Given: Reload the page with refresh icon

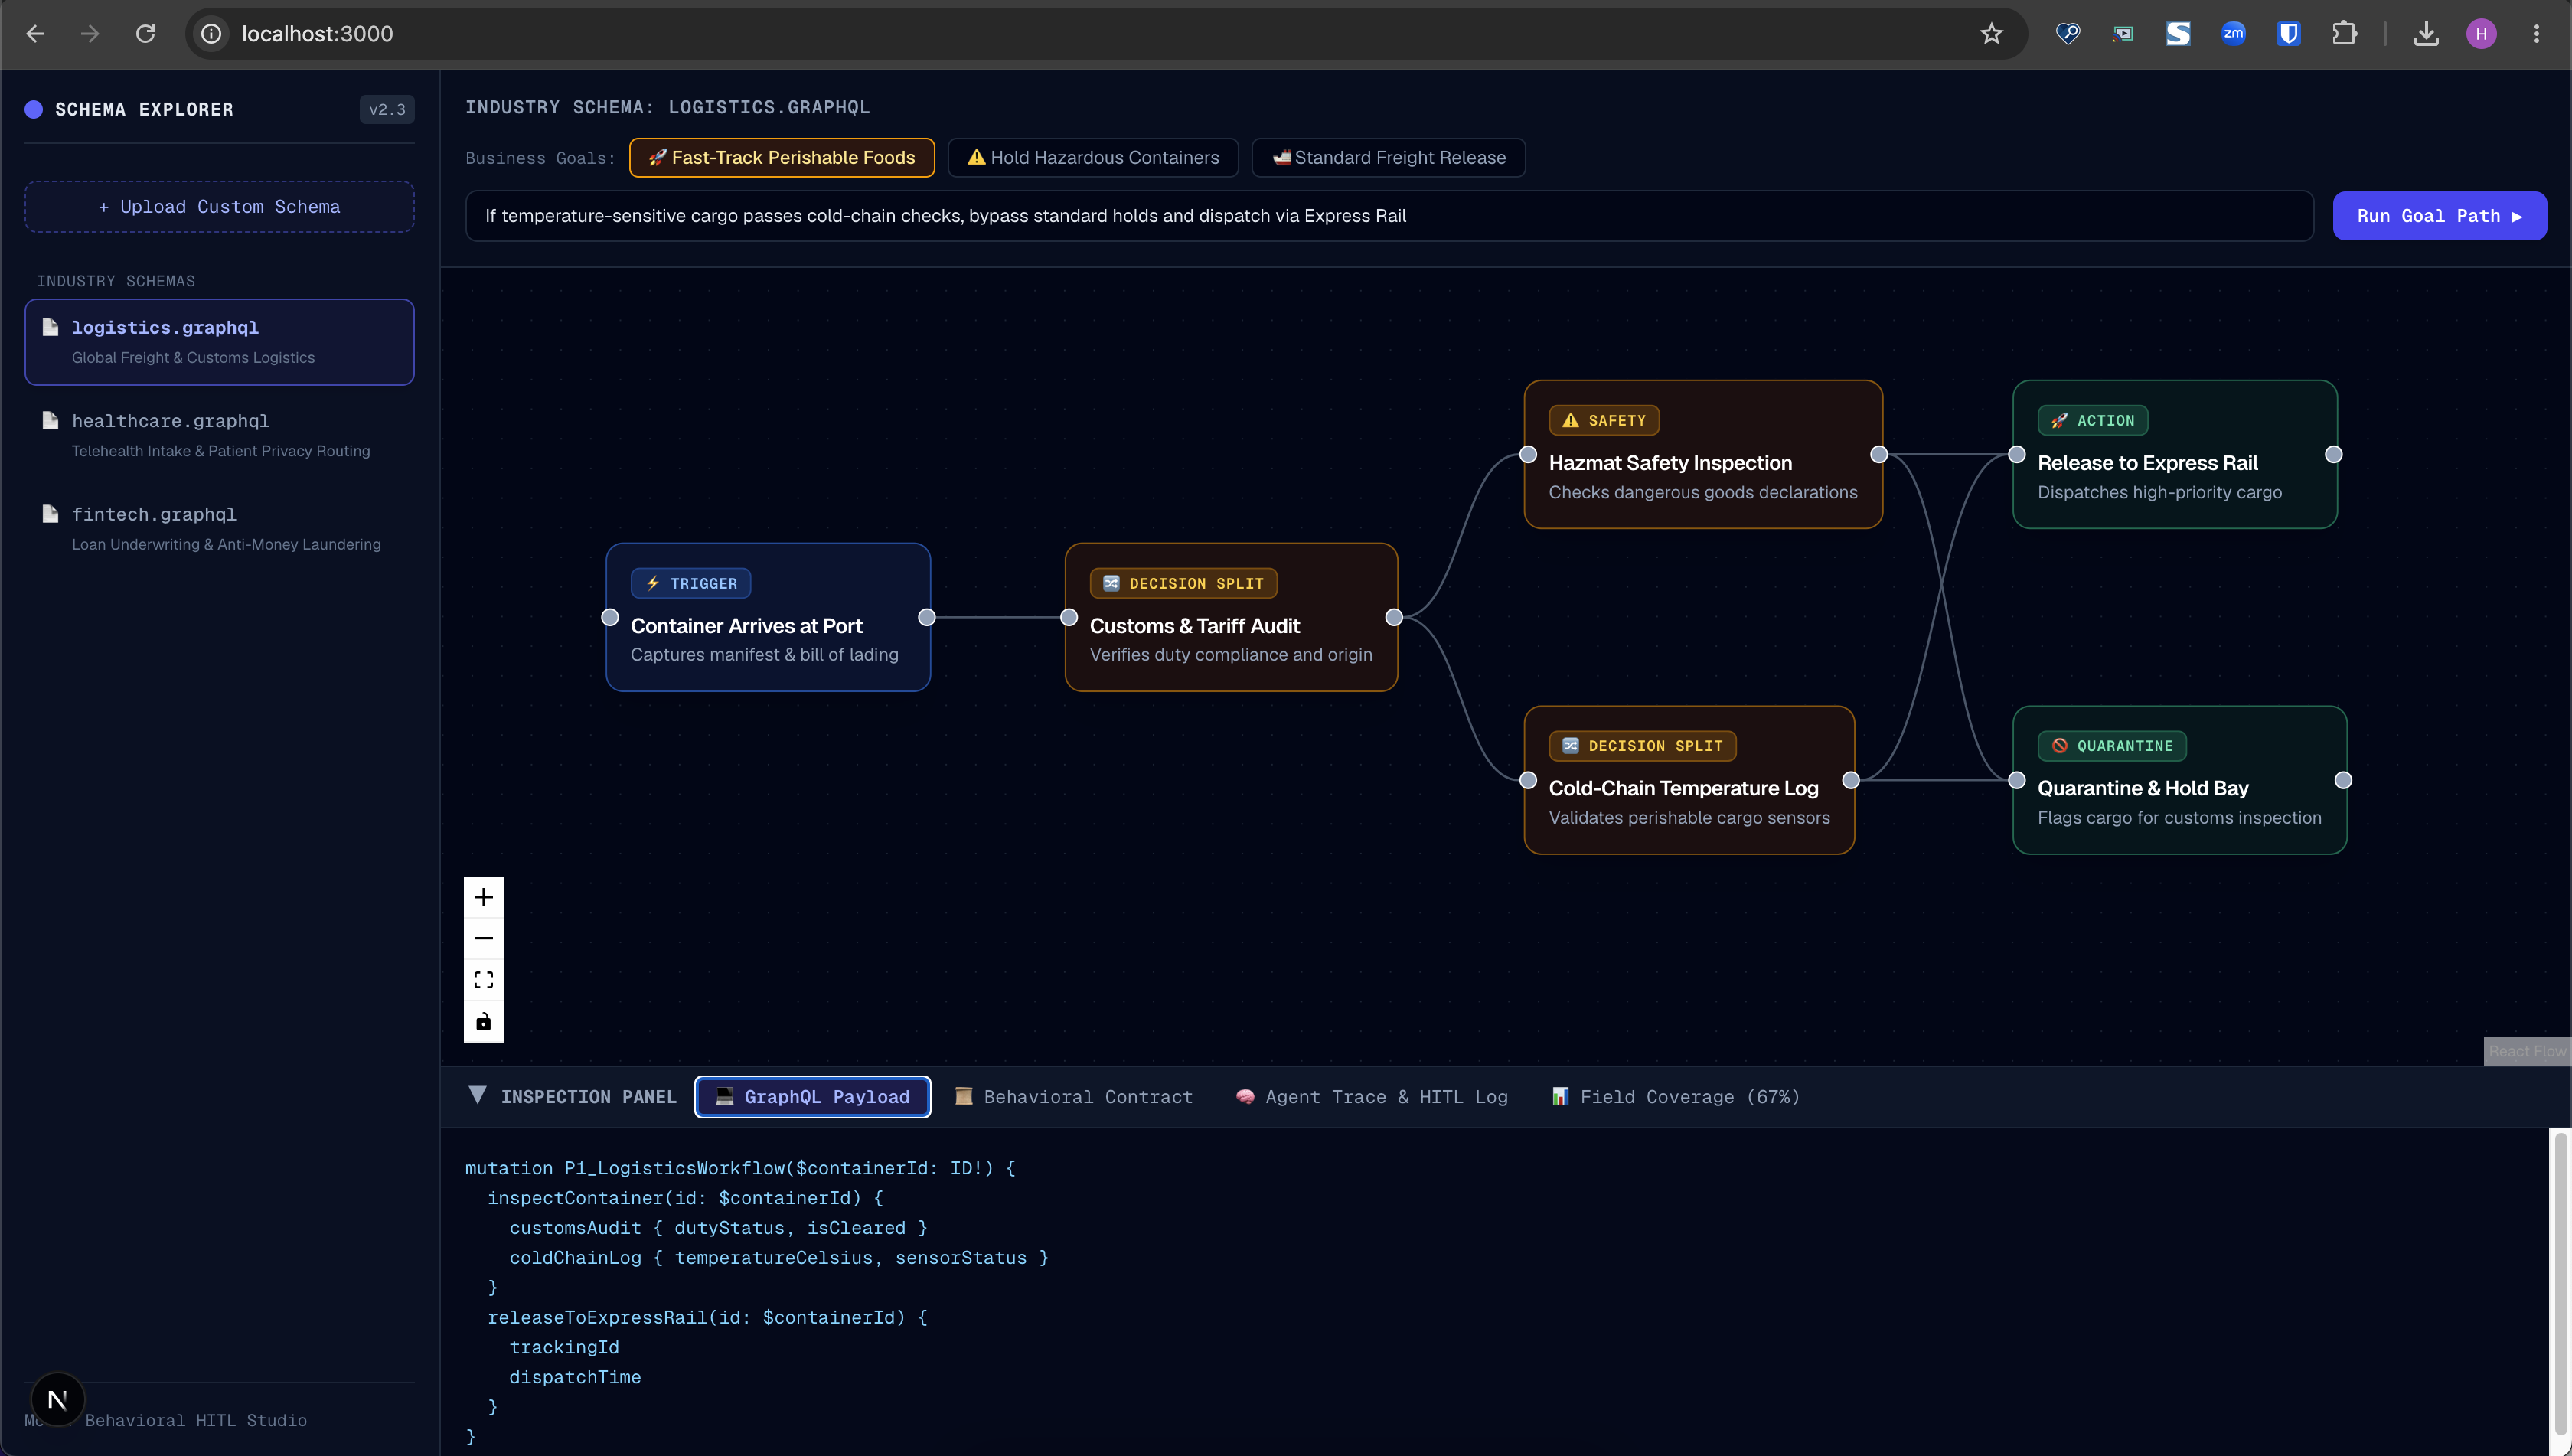Looking at the screenshot, I should point(145,34).
